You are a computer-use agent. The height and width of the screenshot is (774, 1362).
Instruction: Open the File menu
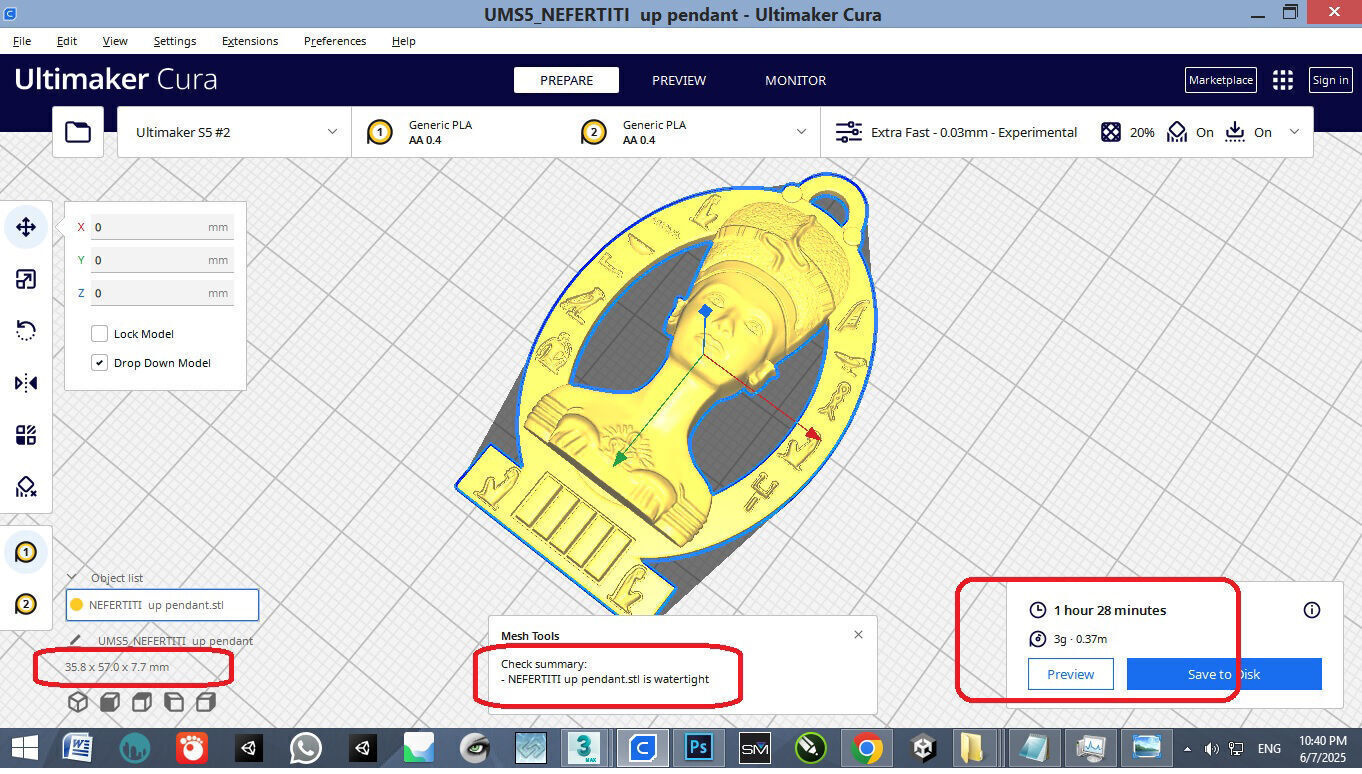(21, 41)
